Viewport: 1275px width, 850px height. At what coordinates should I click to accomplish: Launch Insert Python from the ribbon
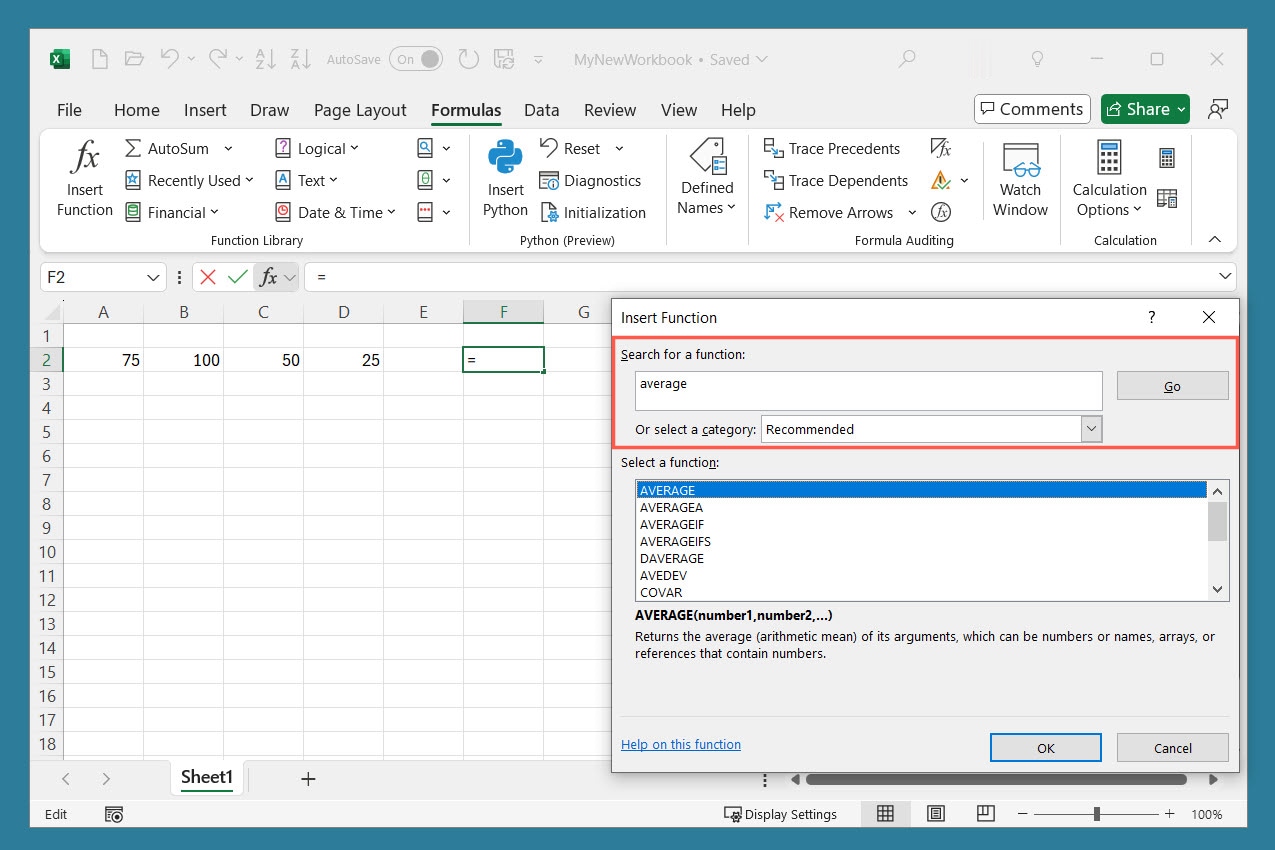(x=505, y=179)
